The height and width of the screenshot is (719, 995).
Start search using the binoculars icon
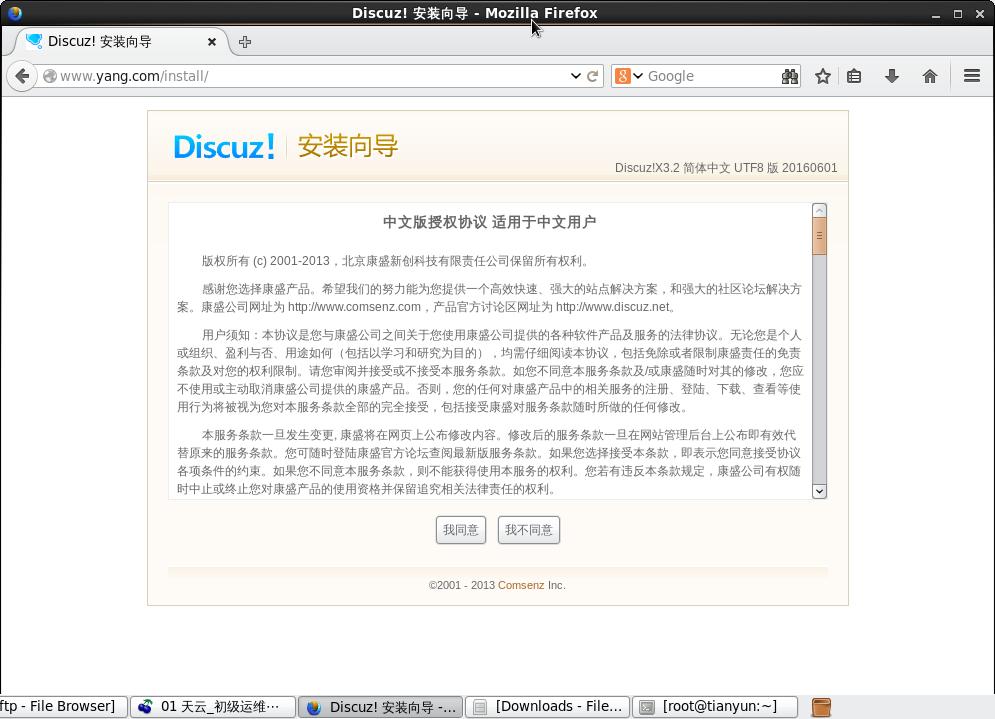[789, 76]
